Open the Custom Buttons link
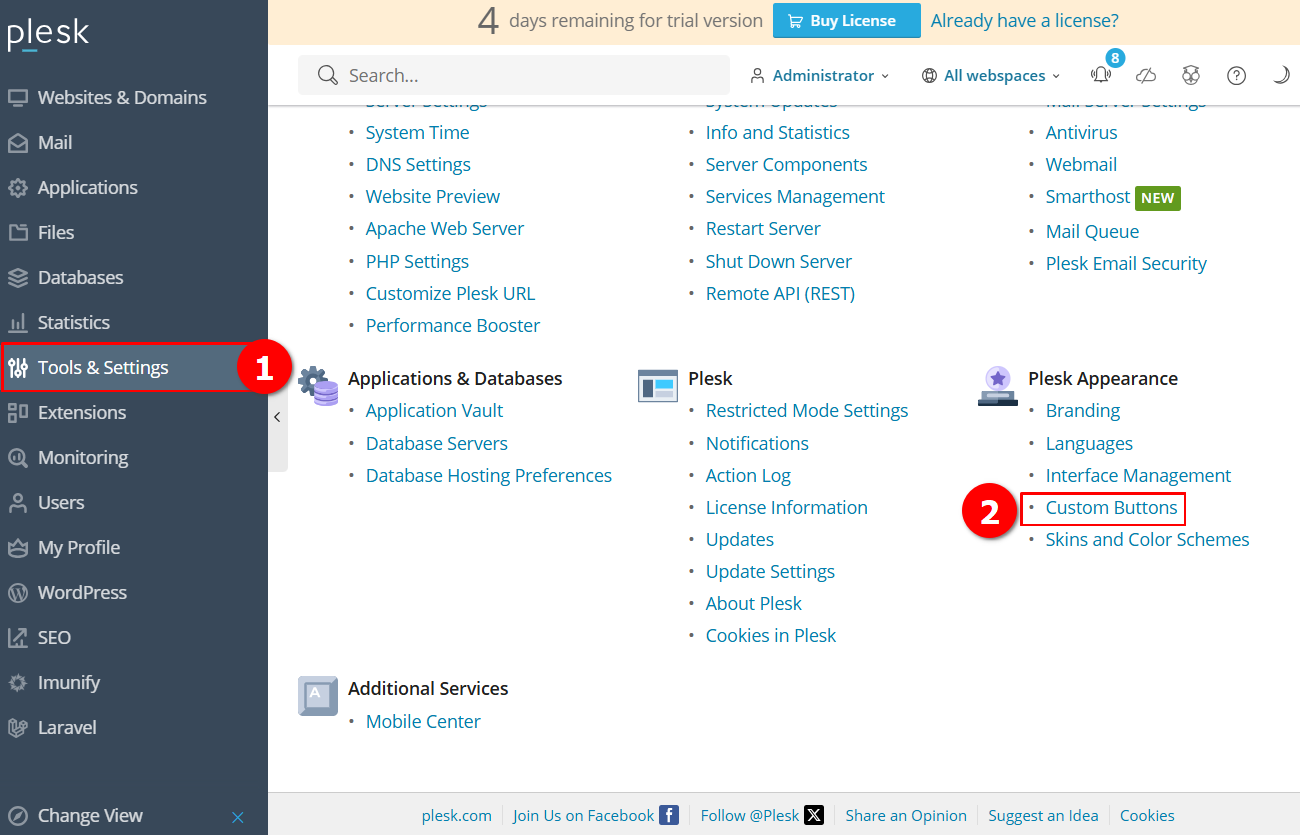The width and height of the screenshot is (1300, 835). point(1111,507)
